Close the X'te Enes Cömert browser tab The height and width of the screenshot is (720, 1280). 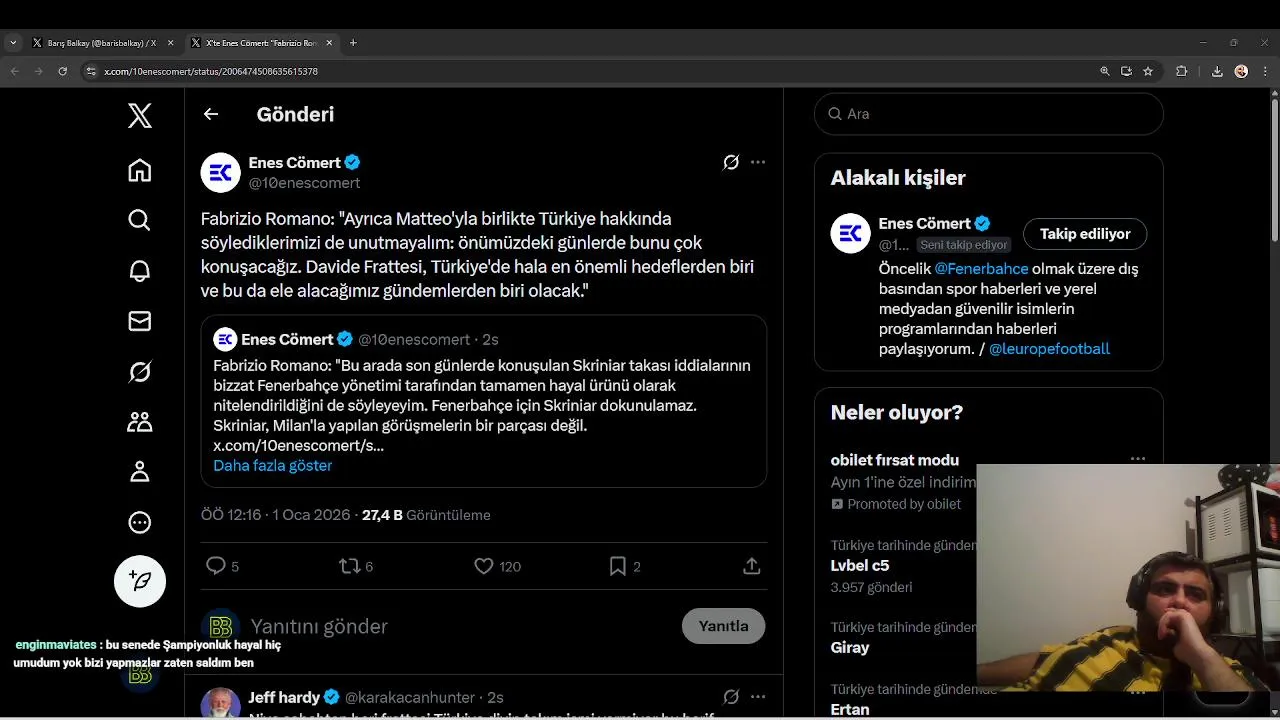[x=329, y=43]
